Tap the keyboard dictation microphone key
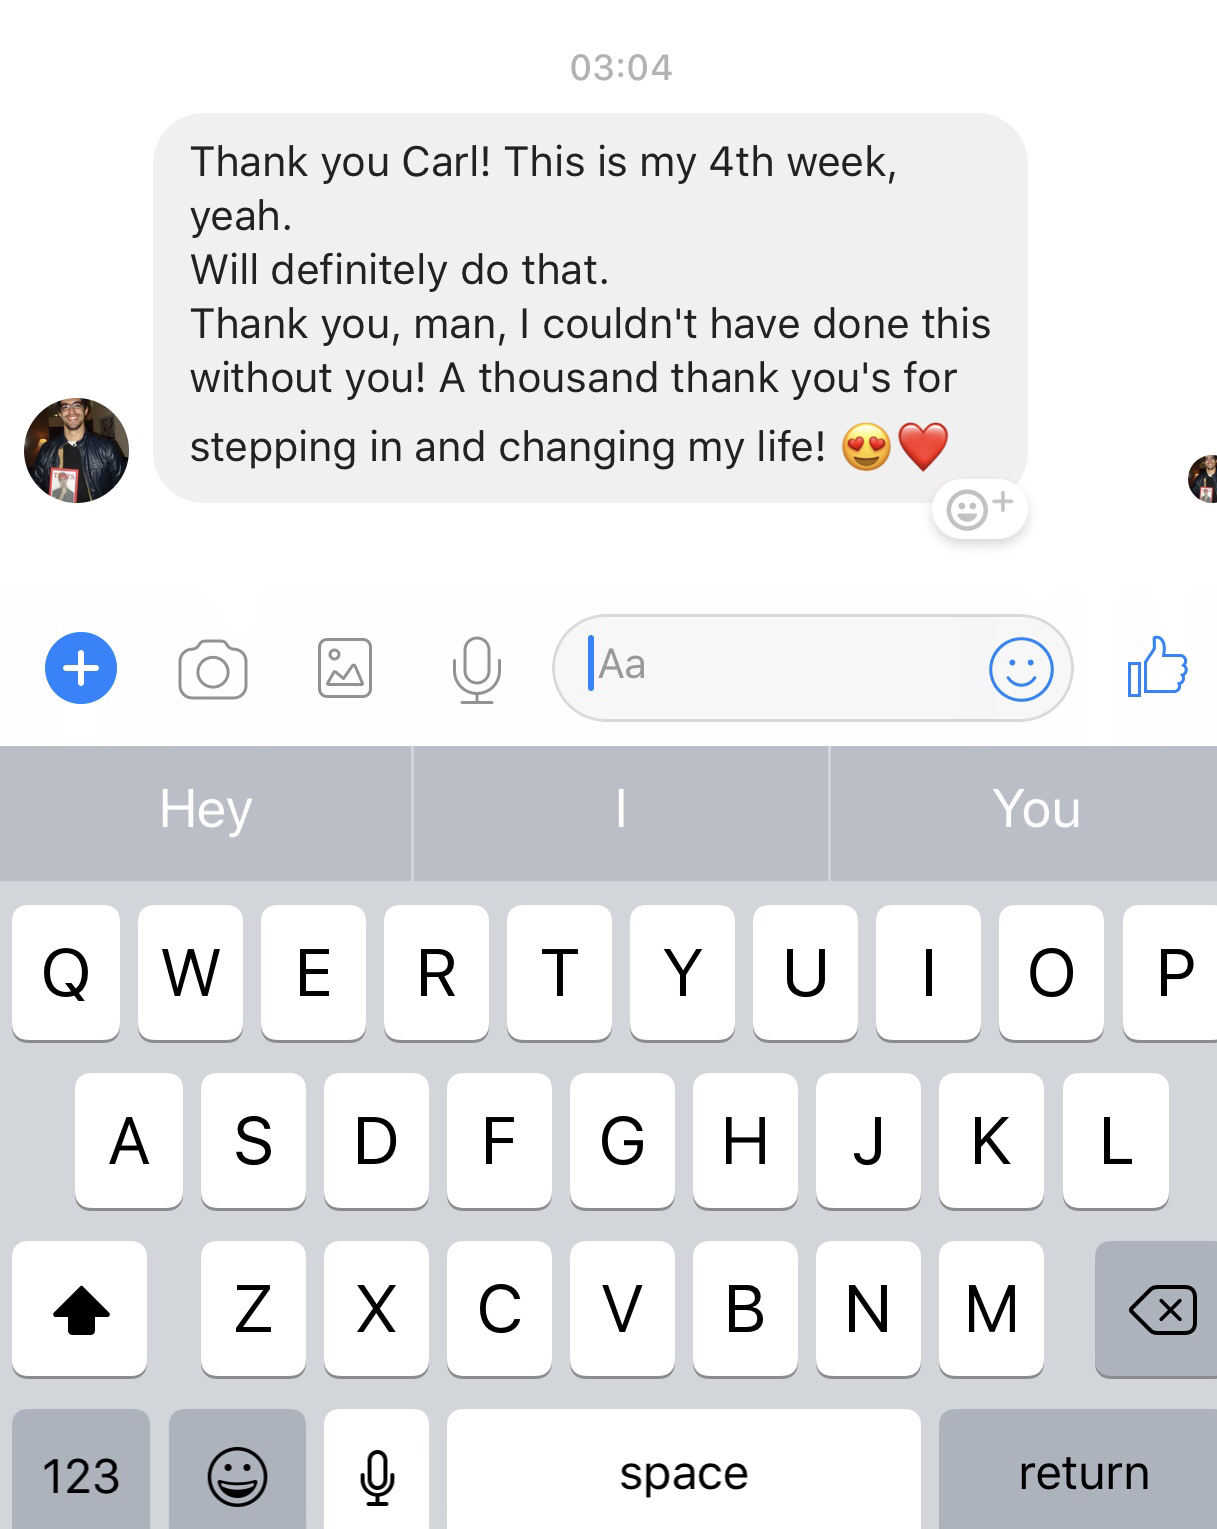1217x1529 pixels. tap(376, 1471)
